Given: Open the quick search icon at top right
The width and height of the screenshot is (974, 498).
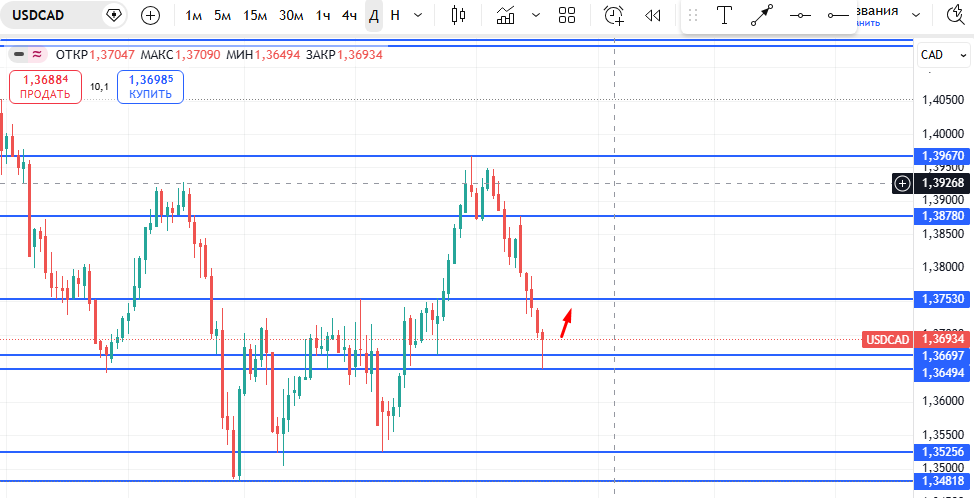Looking at the screenshot, I should pyautogui.click(x=957, y=16).
